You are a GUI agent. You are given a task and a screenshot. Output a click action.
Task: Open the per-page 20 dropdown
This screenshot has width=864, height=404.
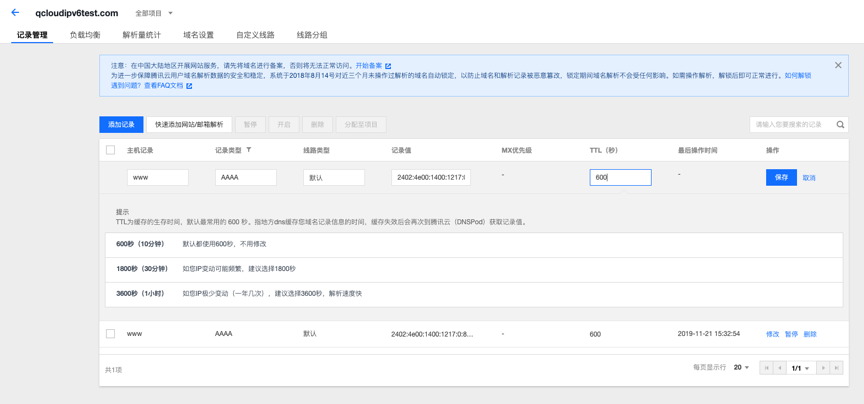tap(741, 368)
